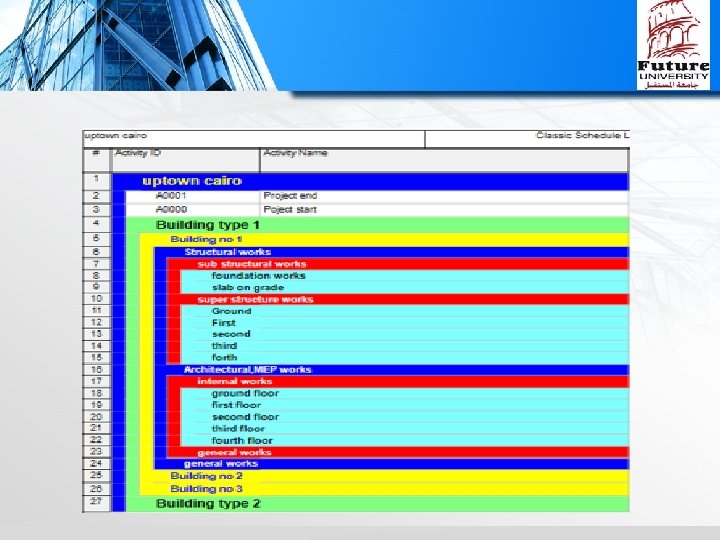Click the forth row
The image size is (720, 540).
405,358
